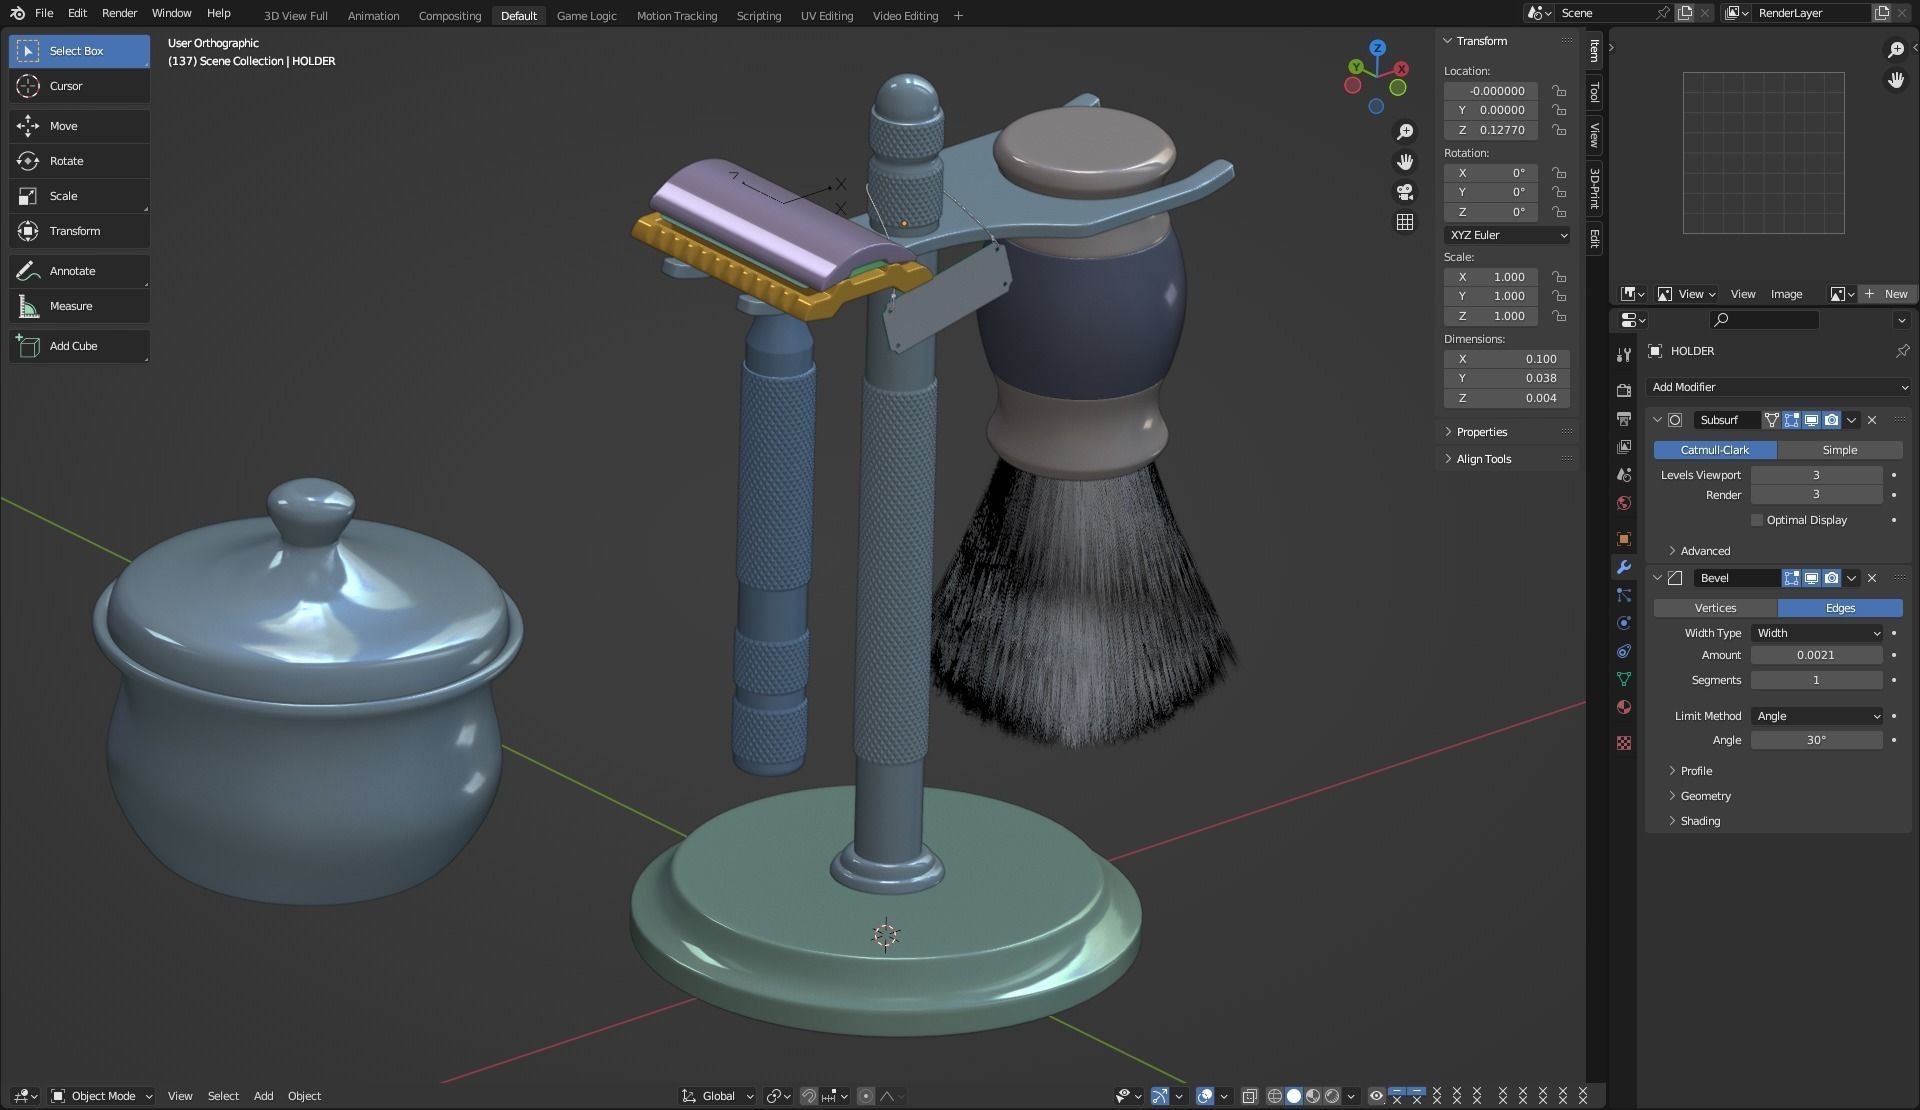This screenshot has height=1110, width=1920.
Task: Open the Particles properties tab icon
Action: pyautogui.click(x=1624, y=595)
